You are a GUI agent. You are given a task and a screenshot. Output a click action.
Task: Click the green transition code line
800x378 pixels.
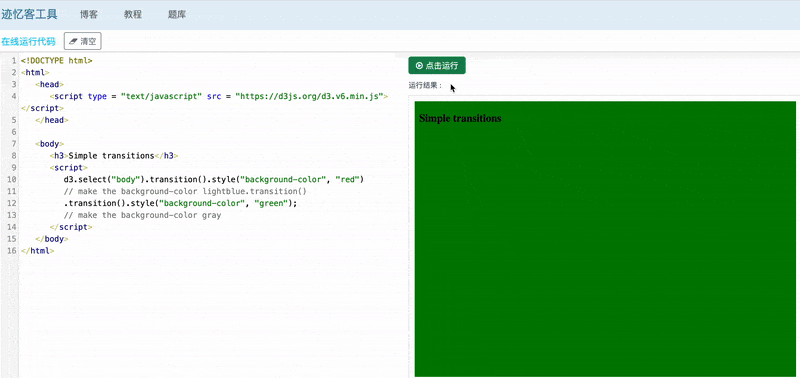point(180,203)
